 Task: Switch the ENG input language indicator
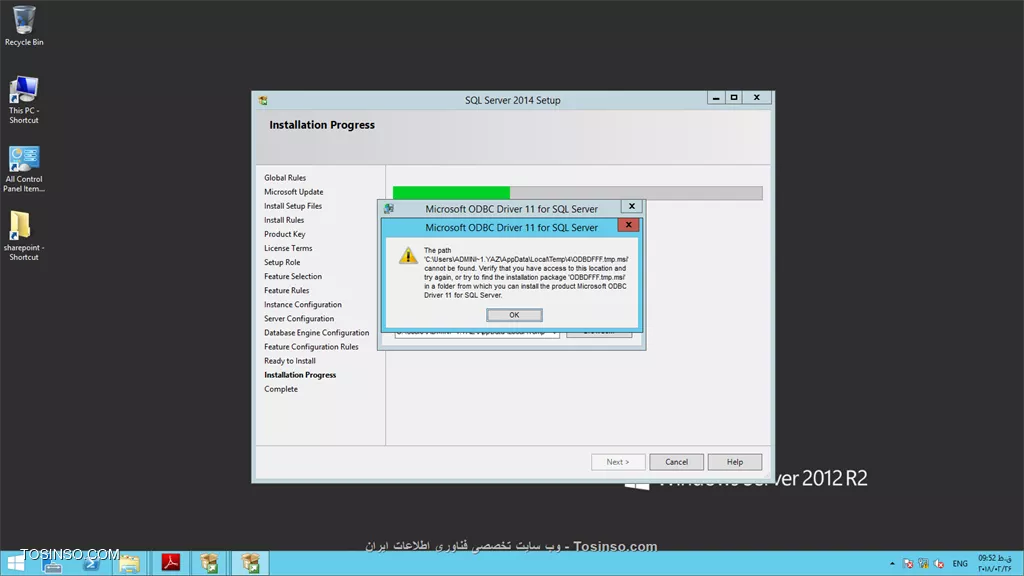960,564
